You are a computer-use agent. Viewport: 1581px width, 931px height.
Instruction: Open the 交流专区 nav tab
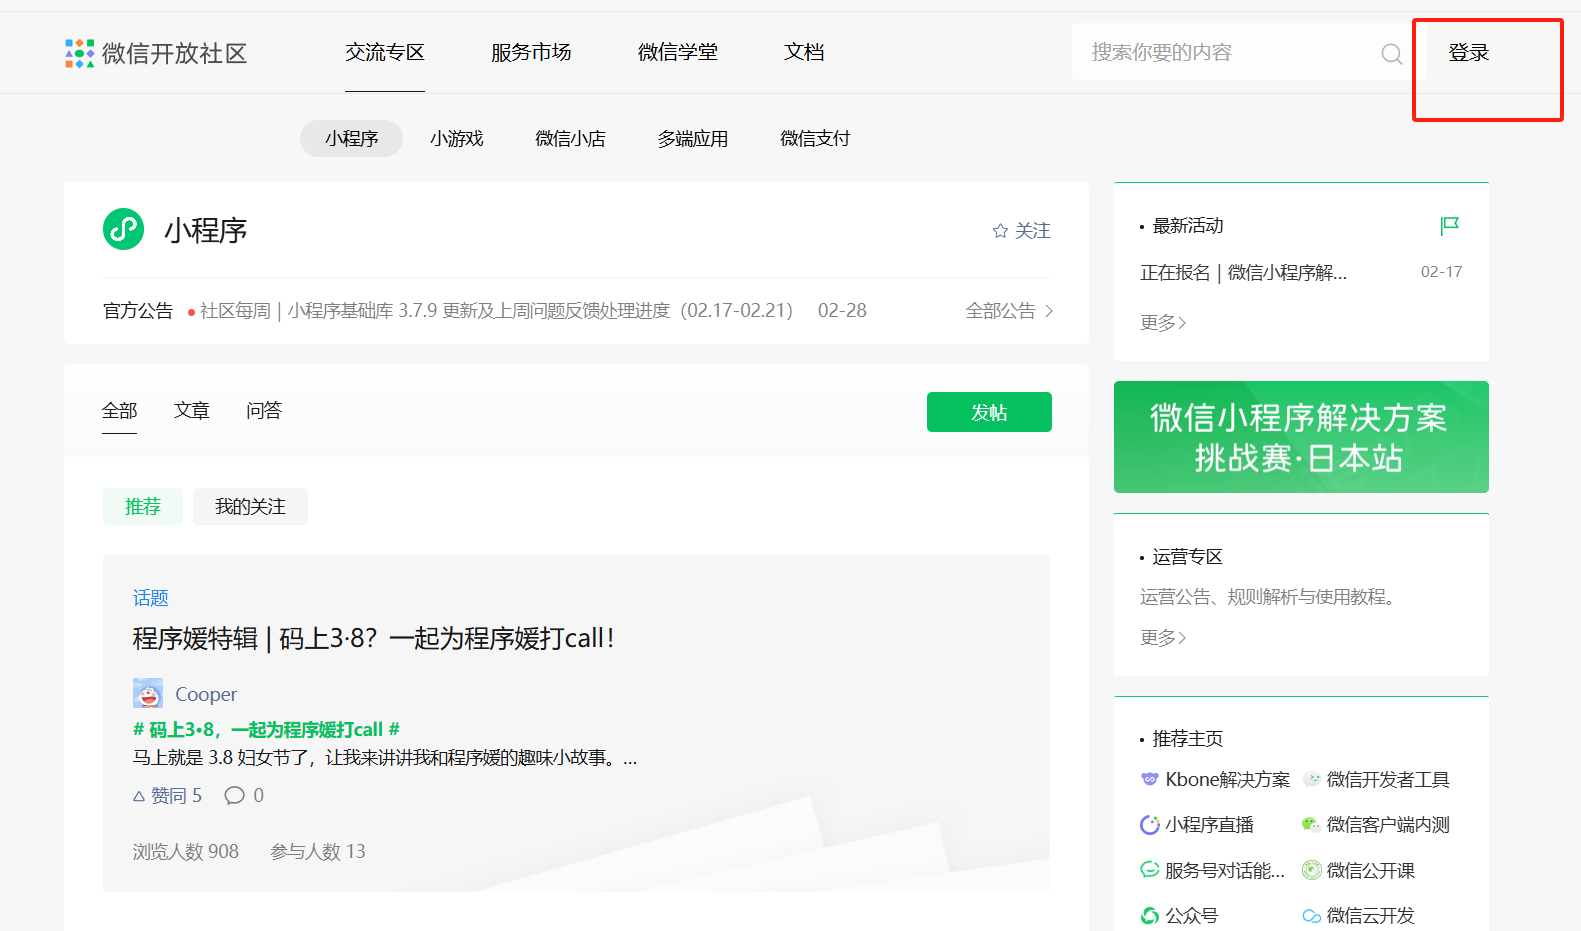pos(385,52)
